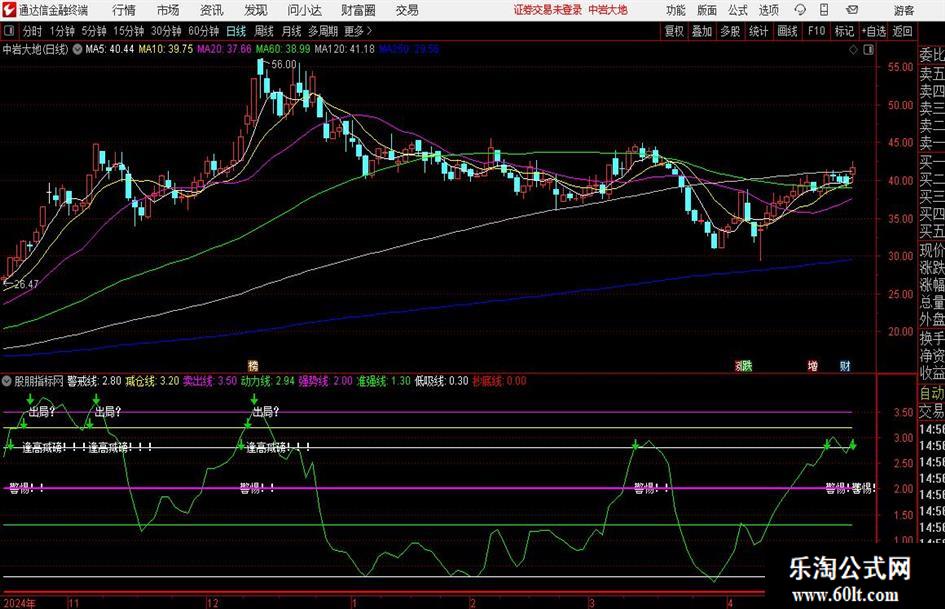The width and height of the screenshot is (945, 609).
Task: Switch to the 分时 period tab
Action: tap(32, 31)
